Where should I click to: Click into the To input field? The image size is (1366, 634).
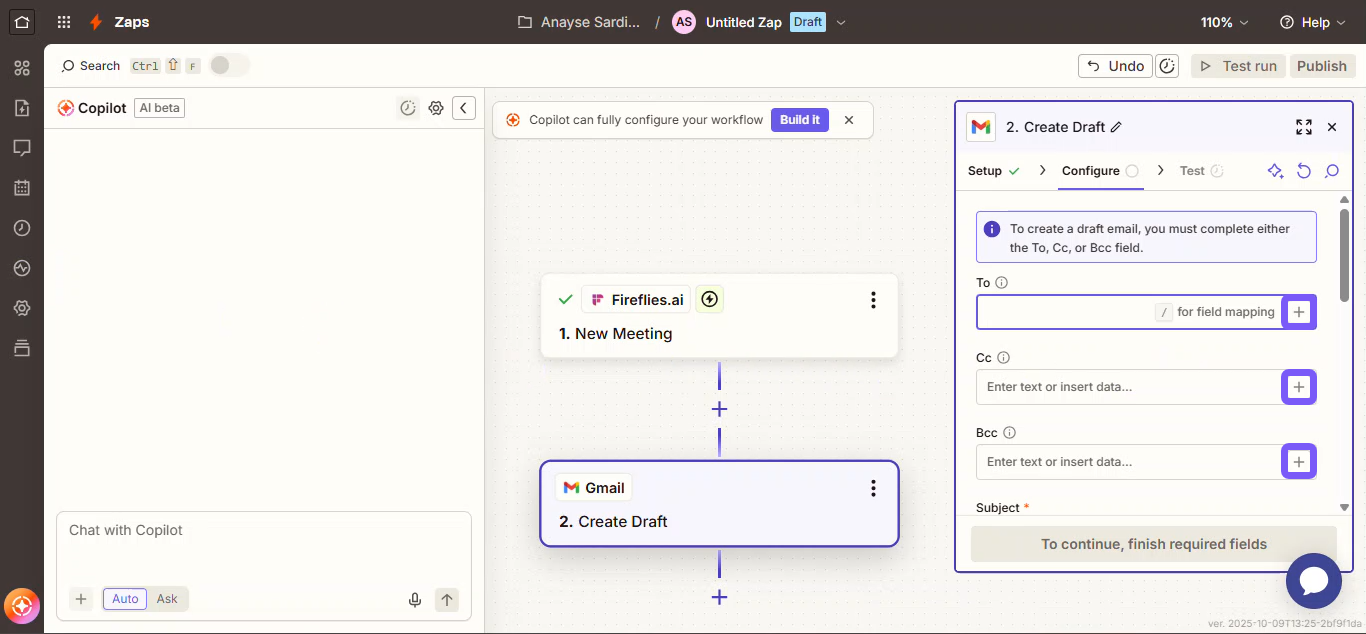(1129, 312)
